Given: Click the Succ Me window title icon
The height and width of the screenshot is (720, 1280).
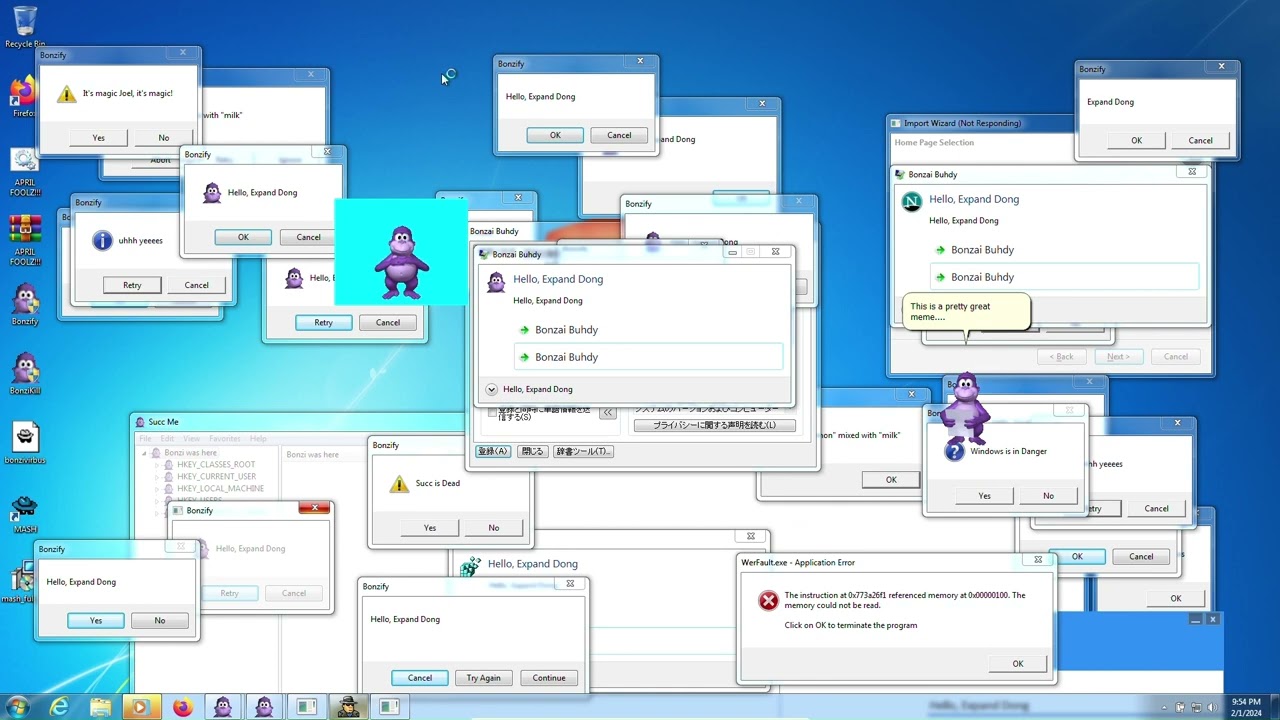Looking at the screenshot, I should 139,422.
